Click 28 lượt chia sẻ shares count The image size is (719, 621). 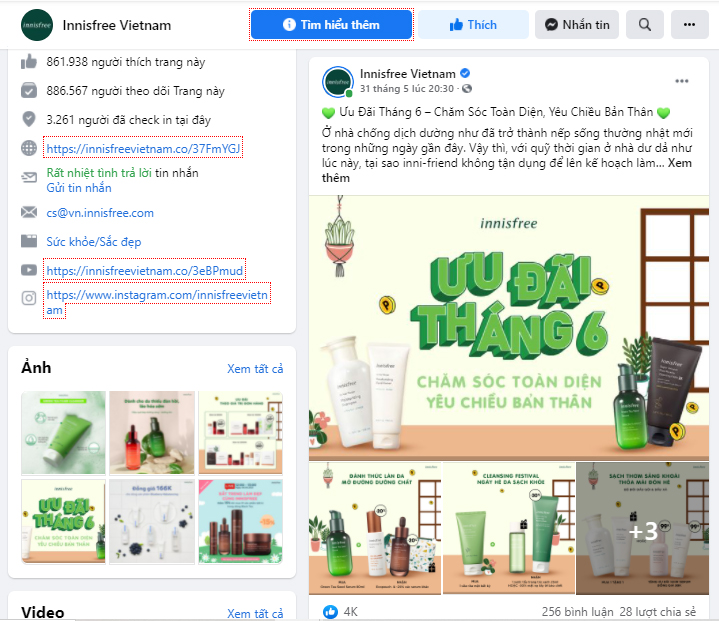click(x=658, y=612)
